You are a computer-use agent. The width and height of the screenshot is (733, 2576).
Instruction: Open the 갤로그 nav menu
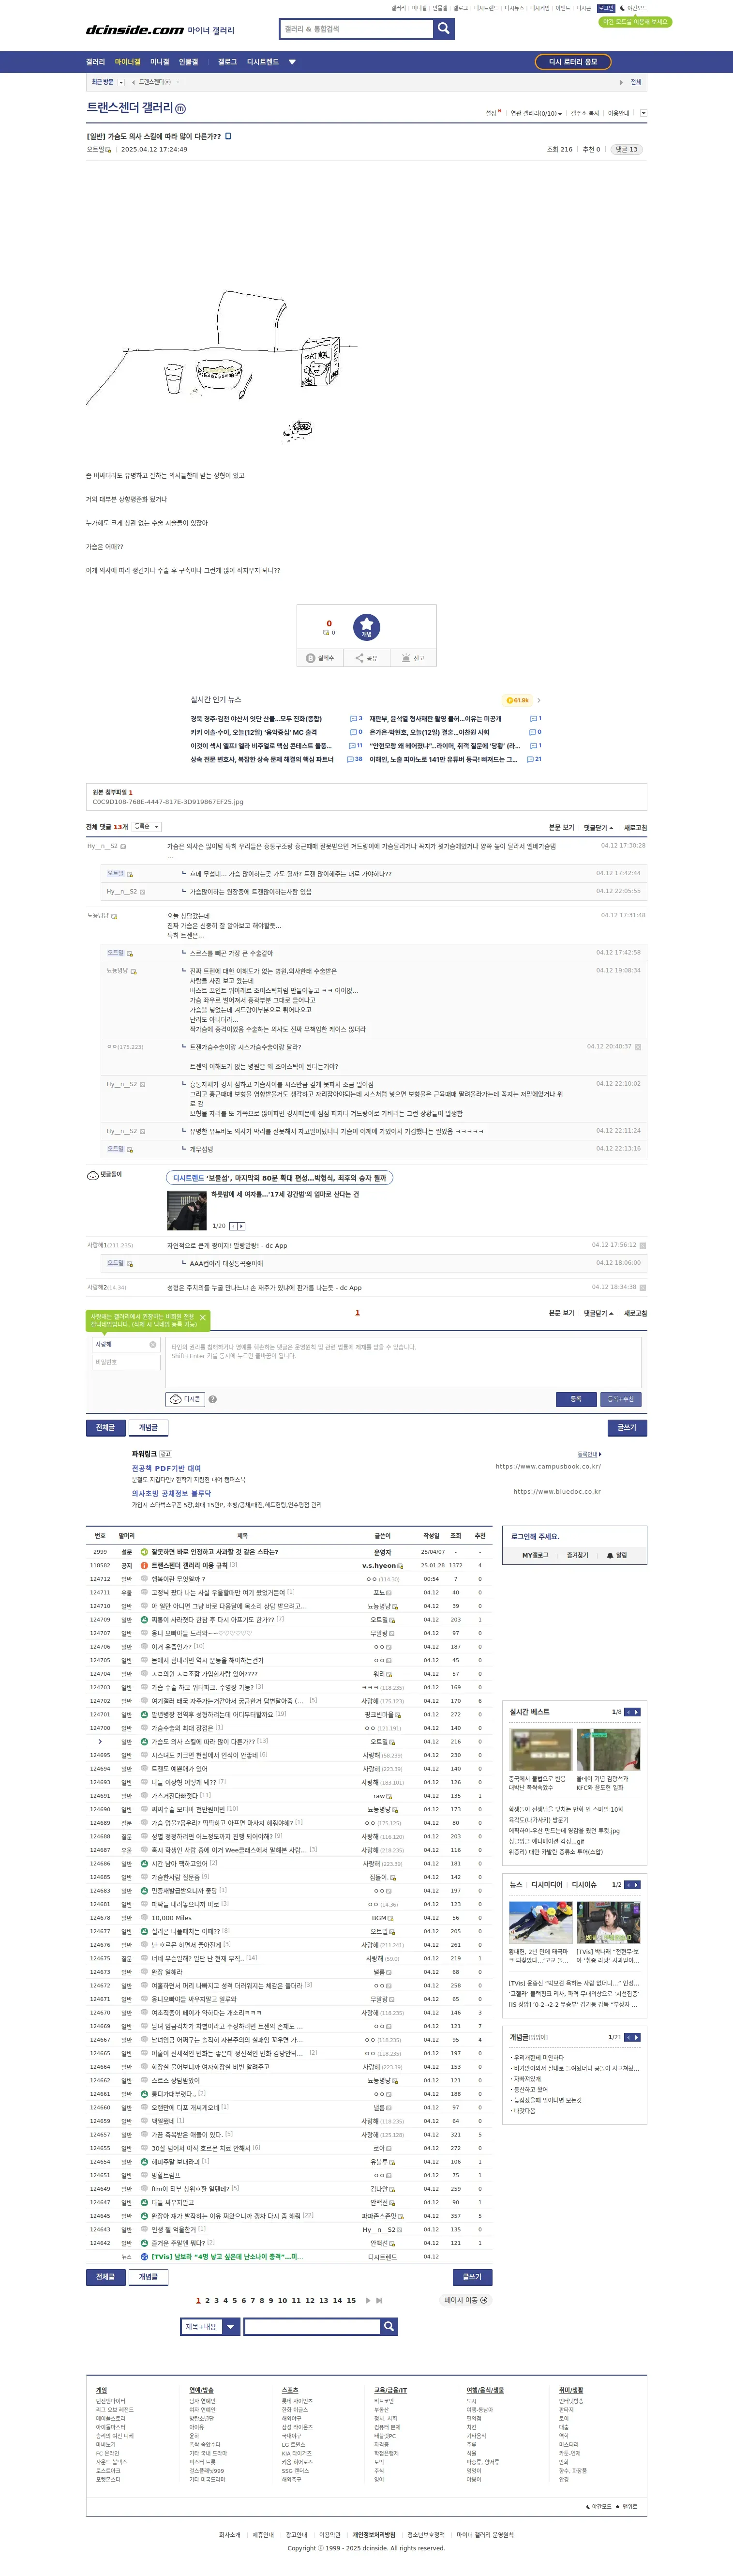[228, 62]
